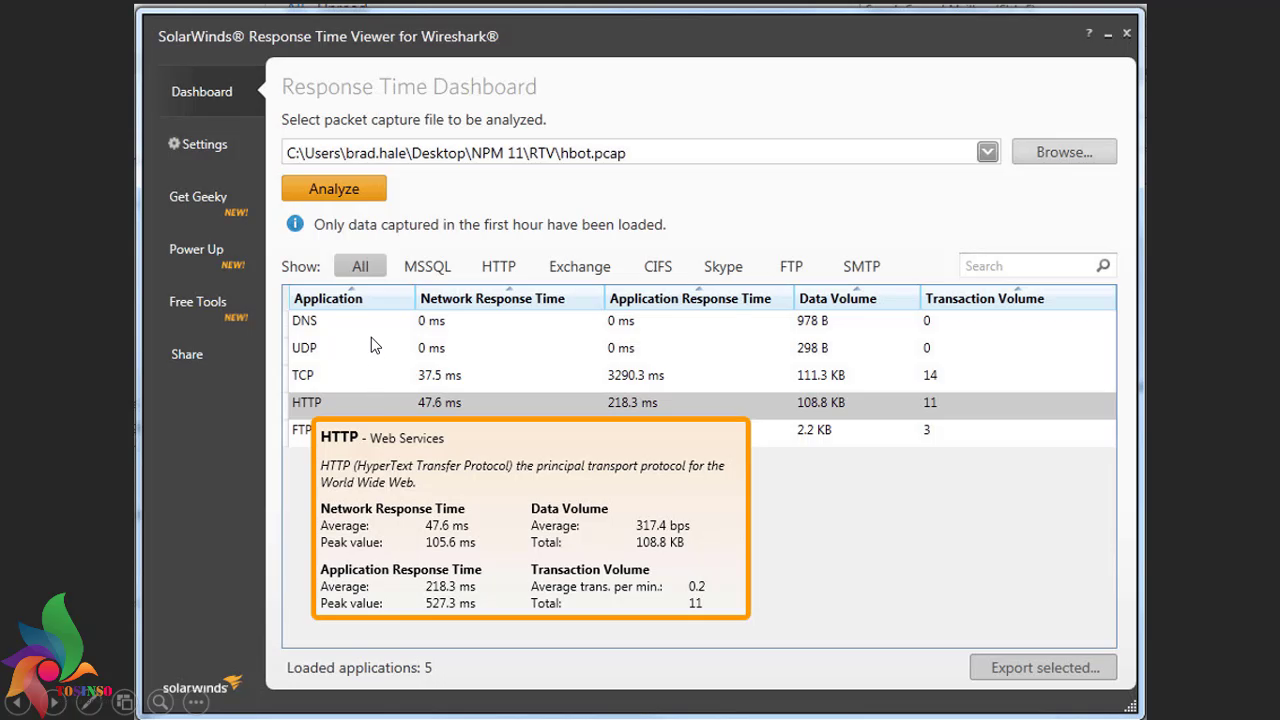Image resolution: width=1280 pixels, height=720 pixels.
Task: Show only Exchange applications
Action: click(x=579, y=266)
